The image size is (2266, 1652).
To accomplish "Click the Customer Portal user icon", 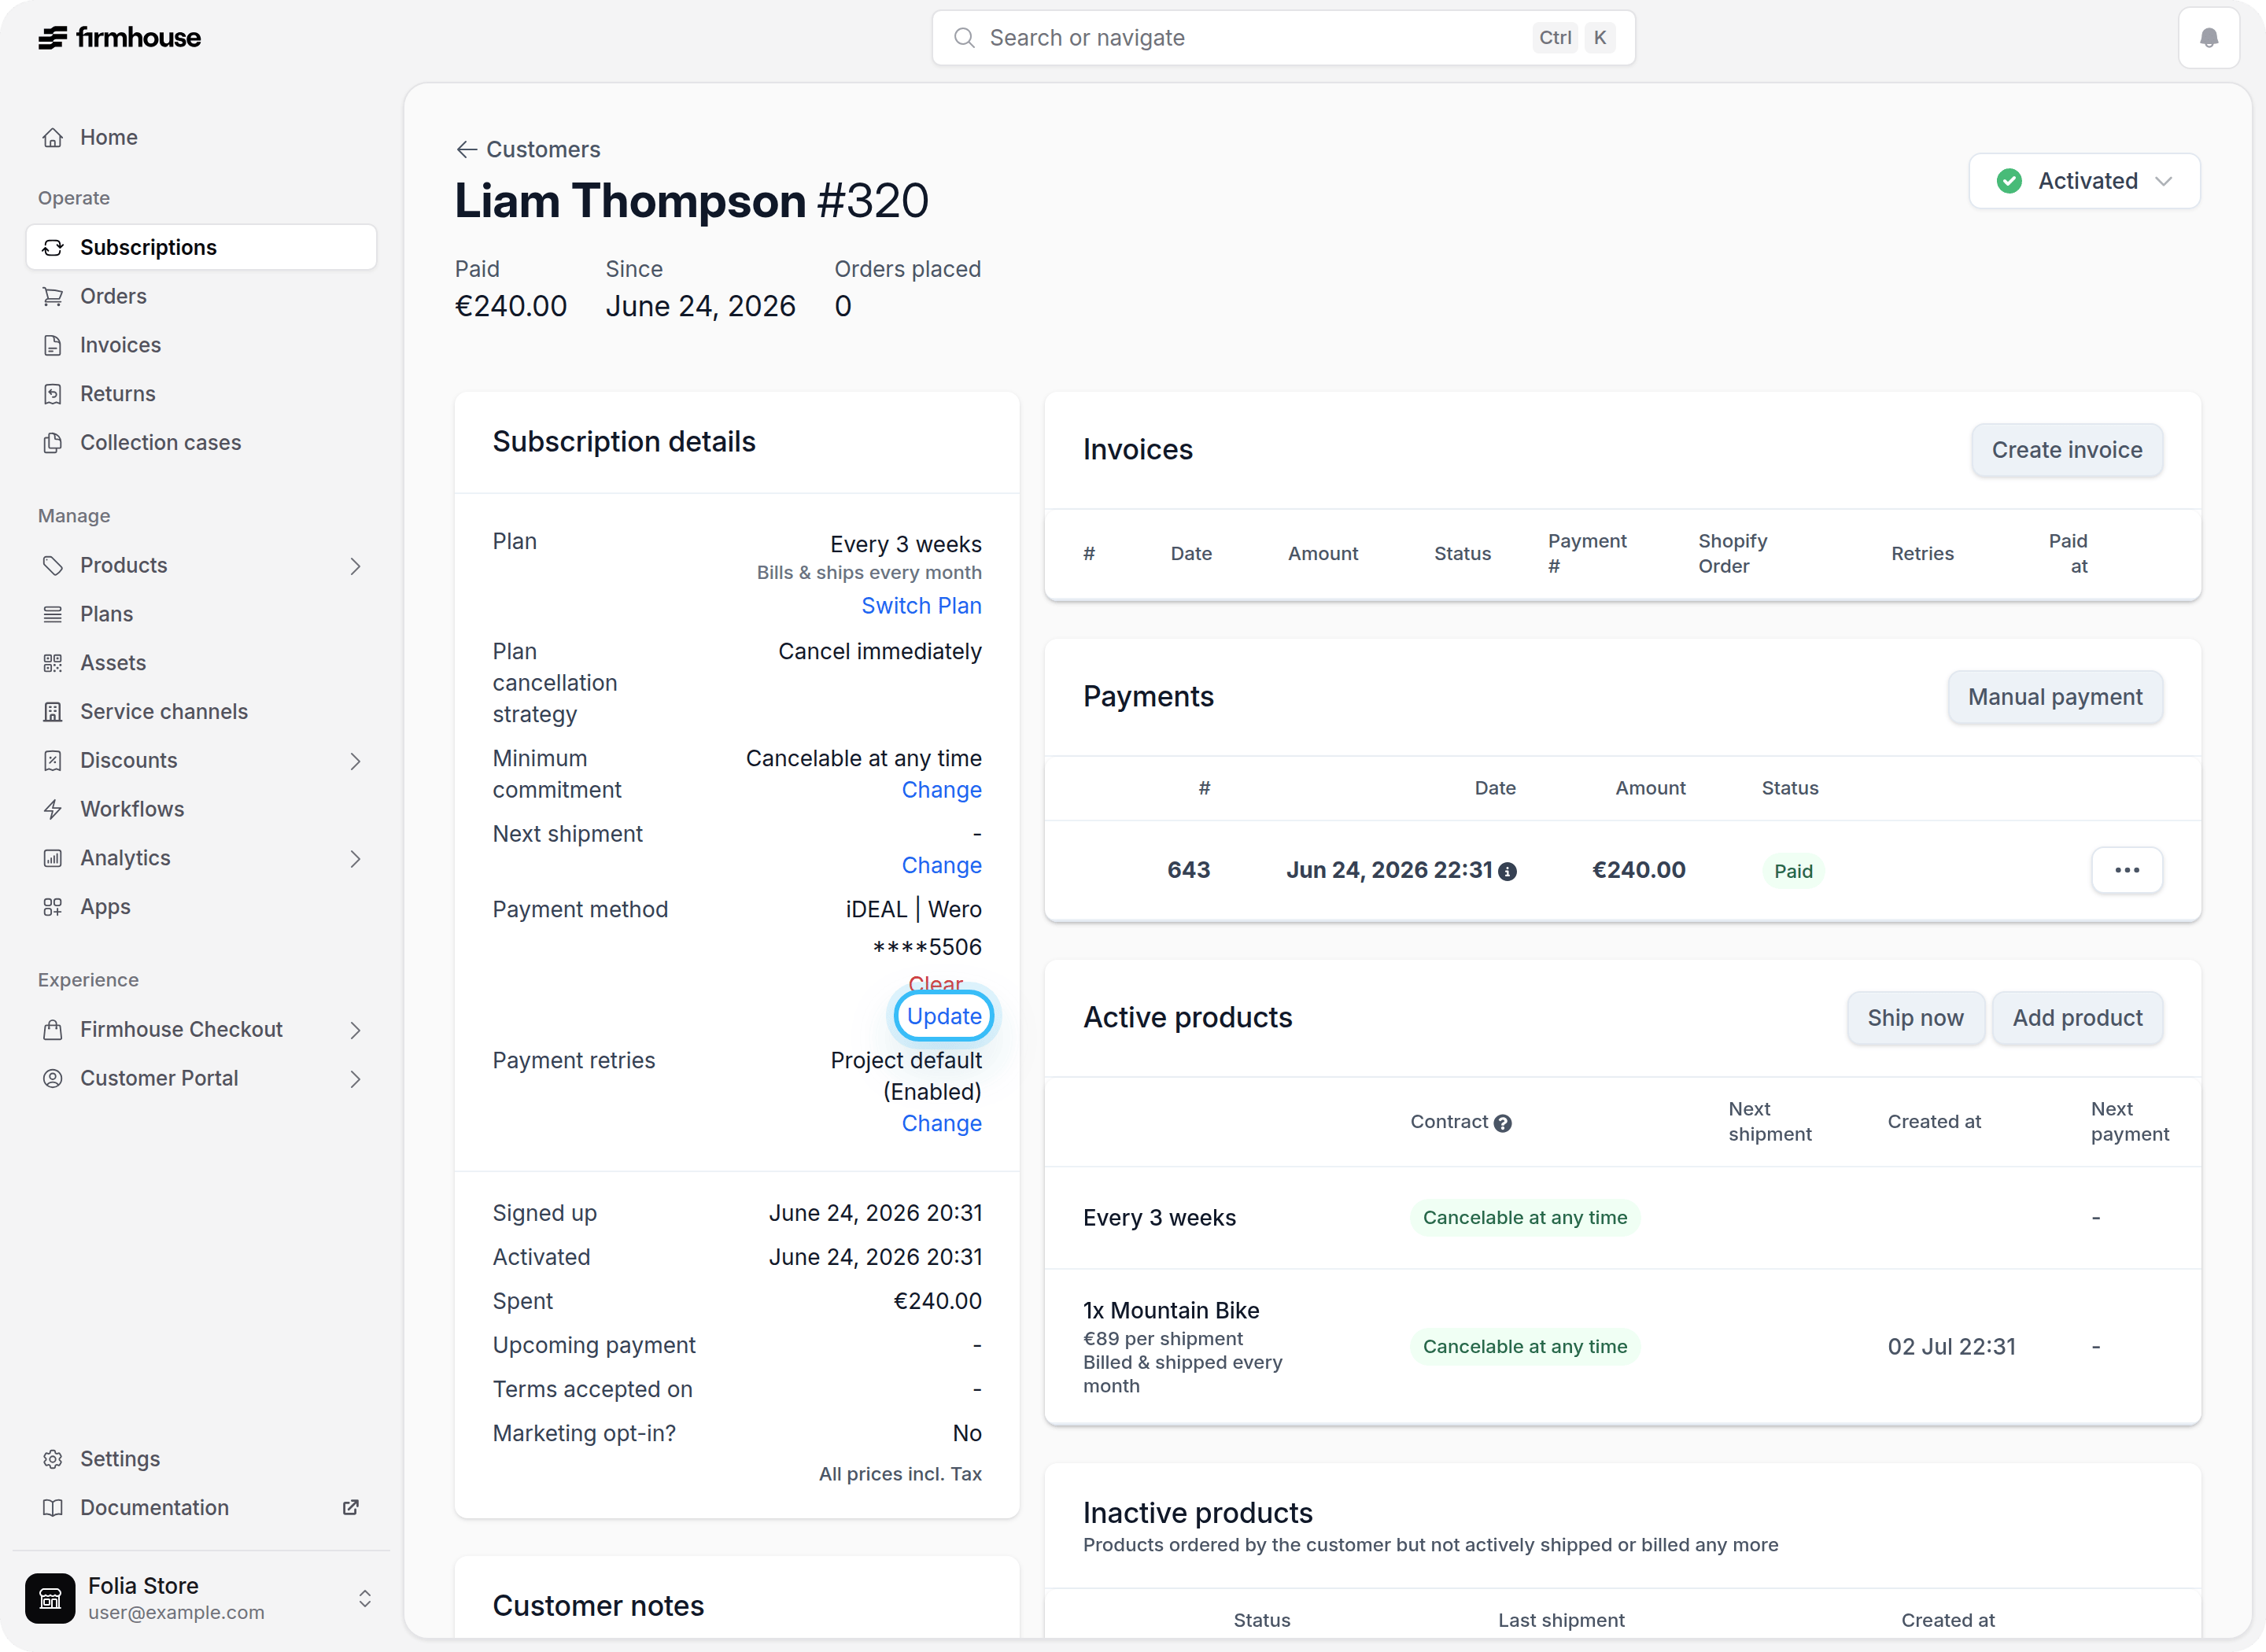I will click(x=53, y=1079).
